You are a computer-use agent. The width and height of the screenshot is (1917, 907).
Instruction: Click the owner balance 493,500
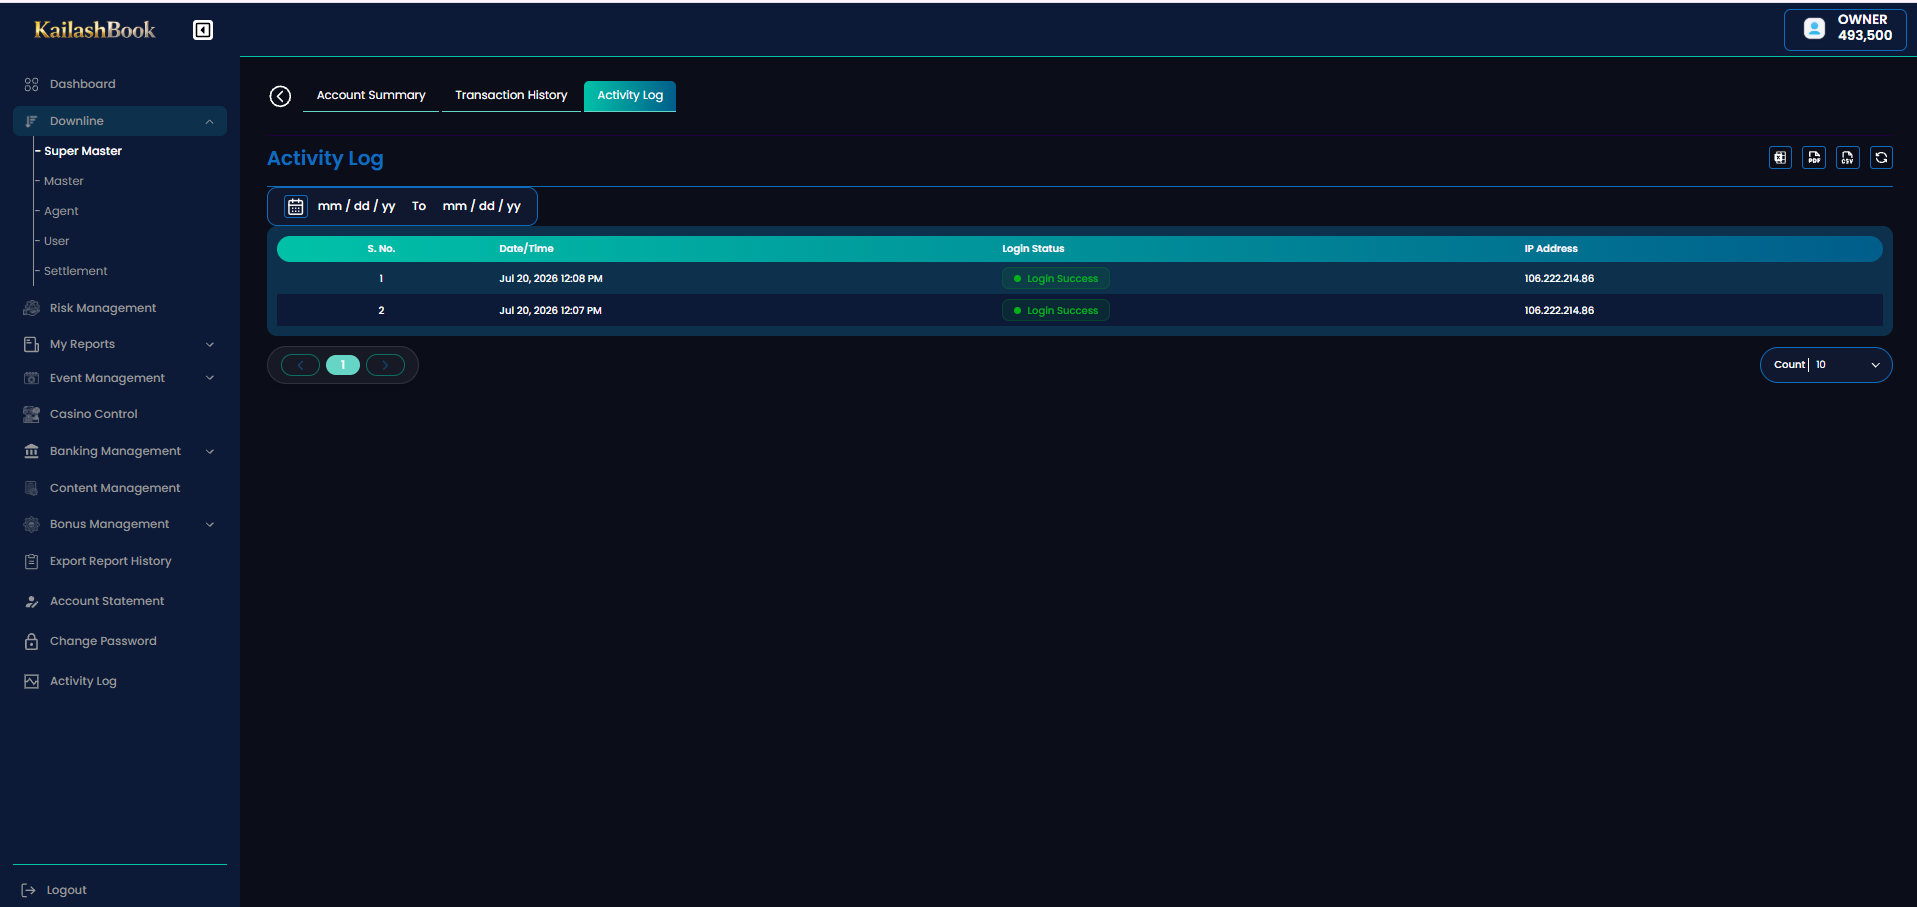[1865, 36]
